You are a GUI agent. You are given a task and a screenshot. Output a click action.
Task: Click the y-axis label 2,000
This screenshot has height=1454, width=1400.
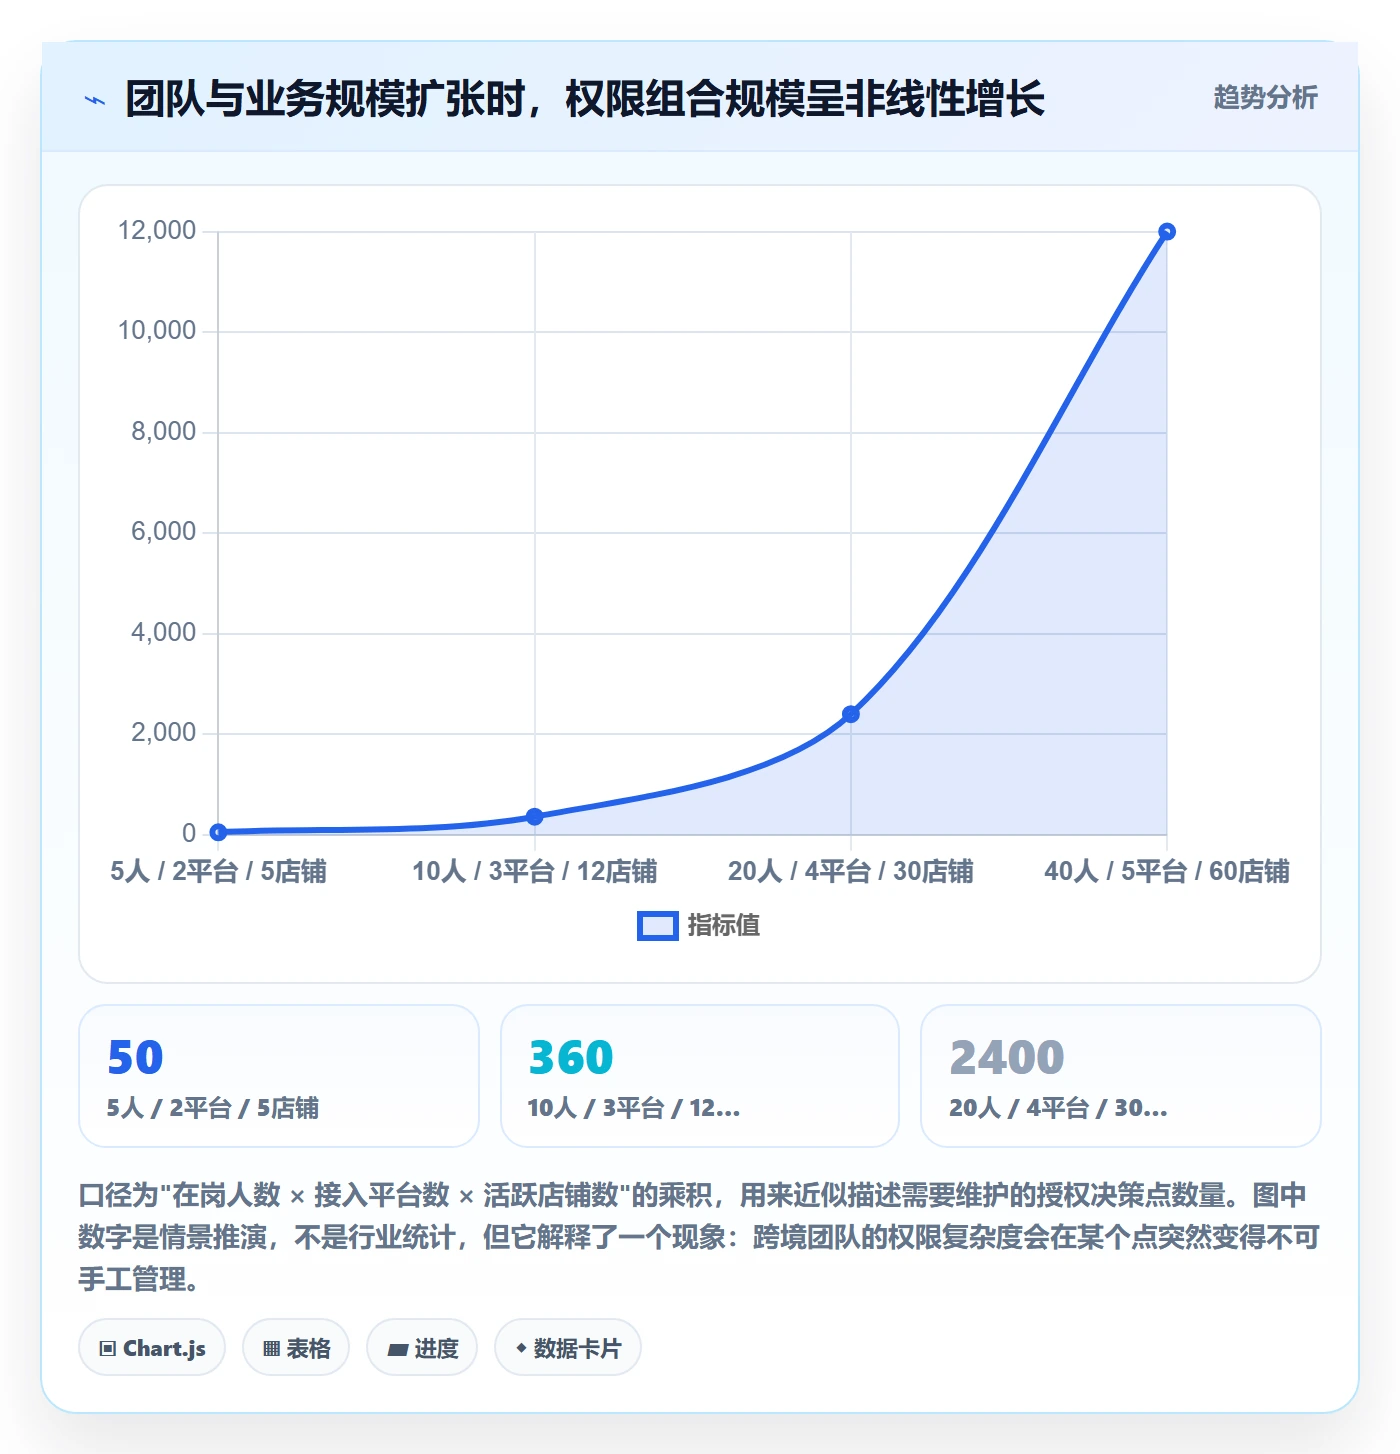(164, 733)
